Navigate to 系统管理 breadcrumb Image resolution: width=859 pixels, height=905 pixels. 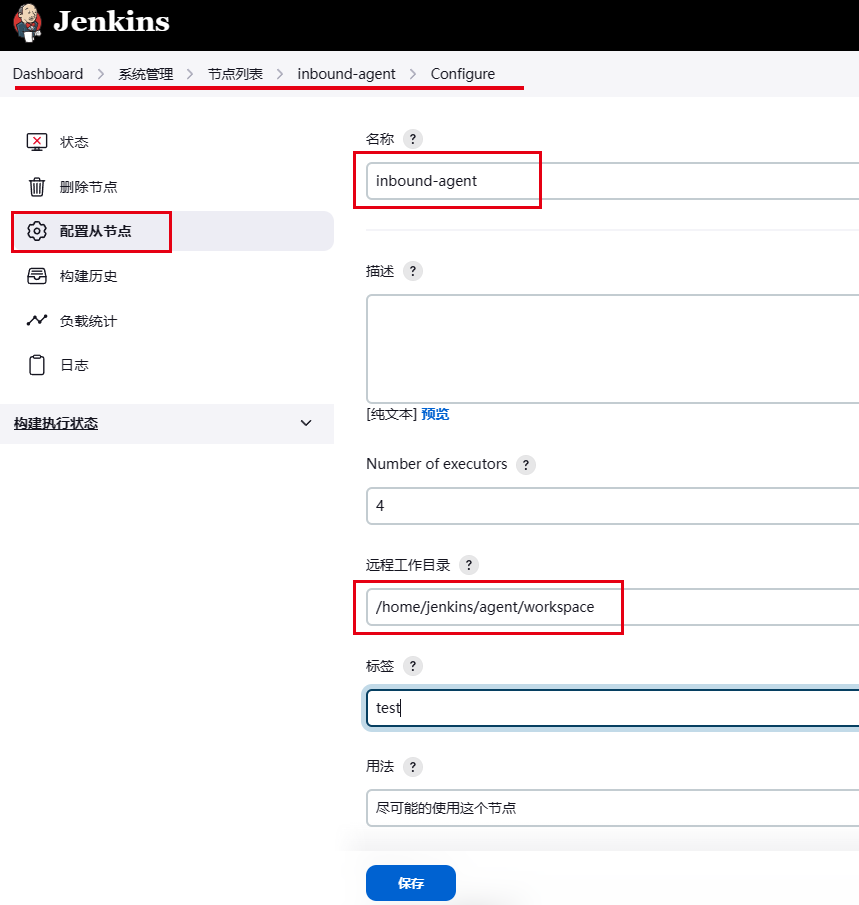click(x=146, y=74)
